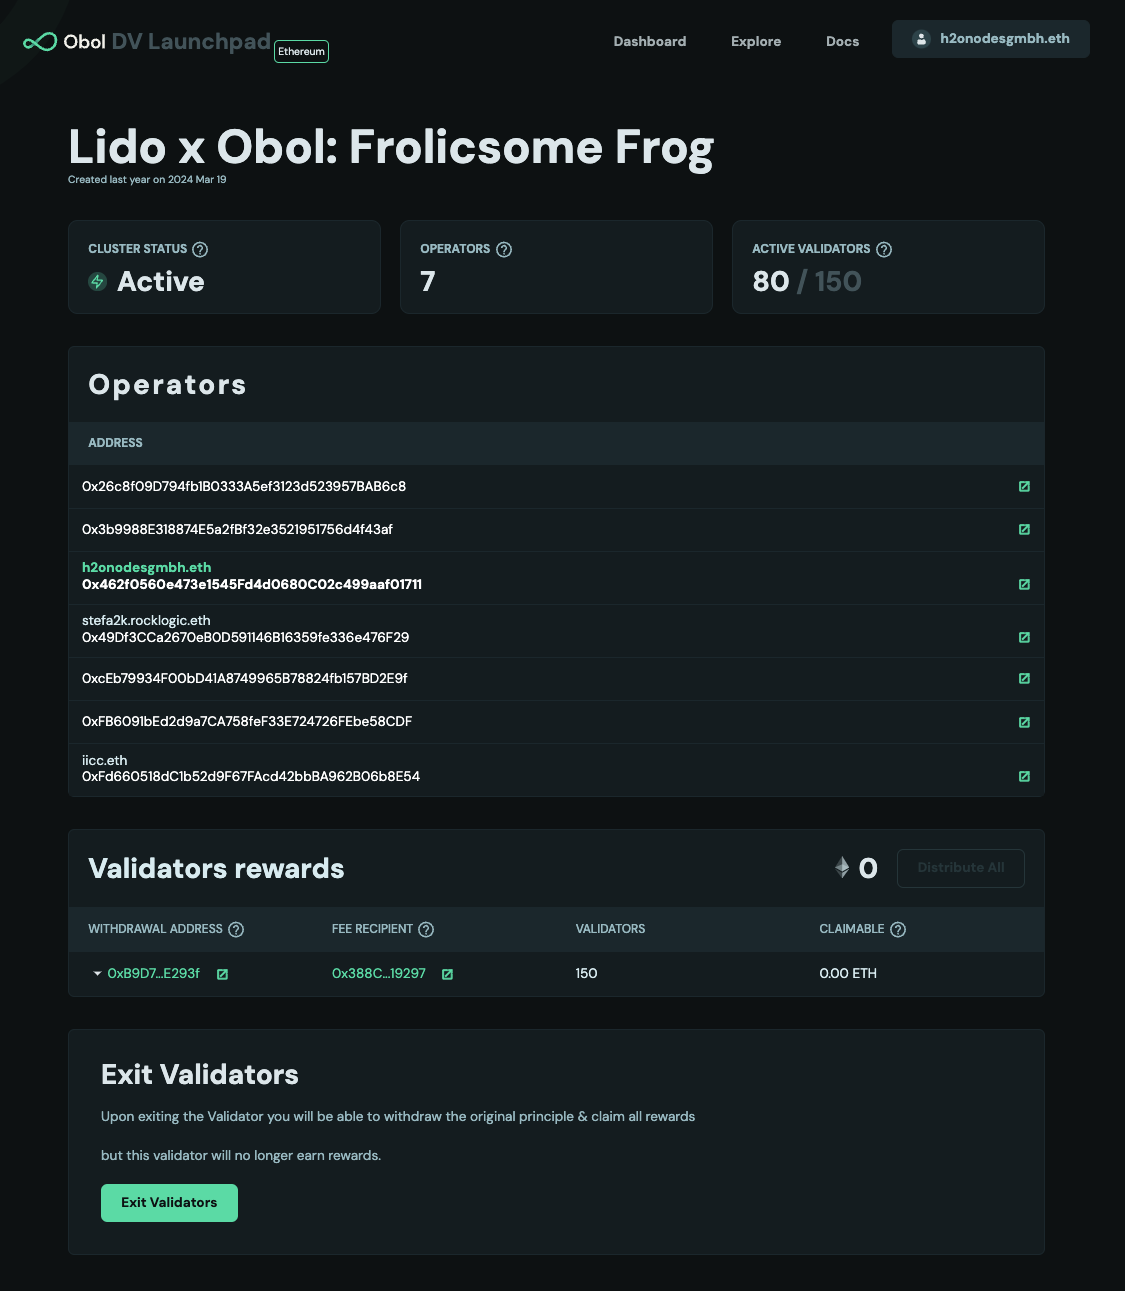
Task: Click Claimable help question icon
Action: [898, 929]
